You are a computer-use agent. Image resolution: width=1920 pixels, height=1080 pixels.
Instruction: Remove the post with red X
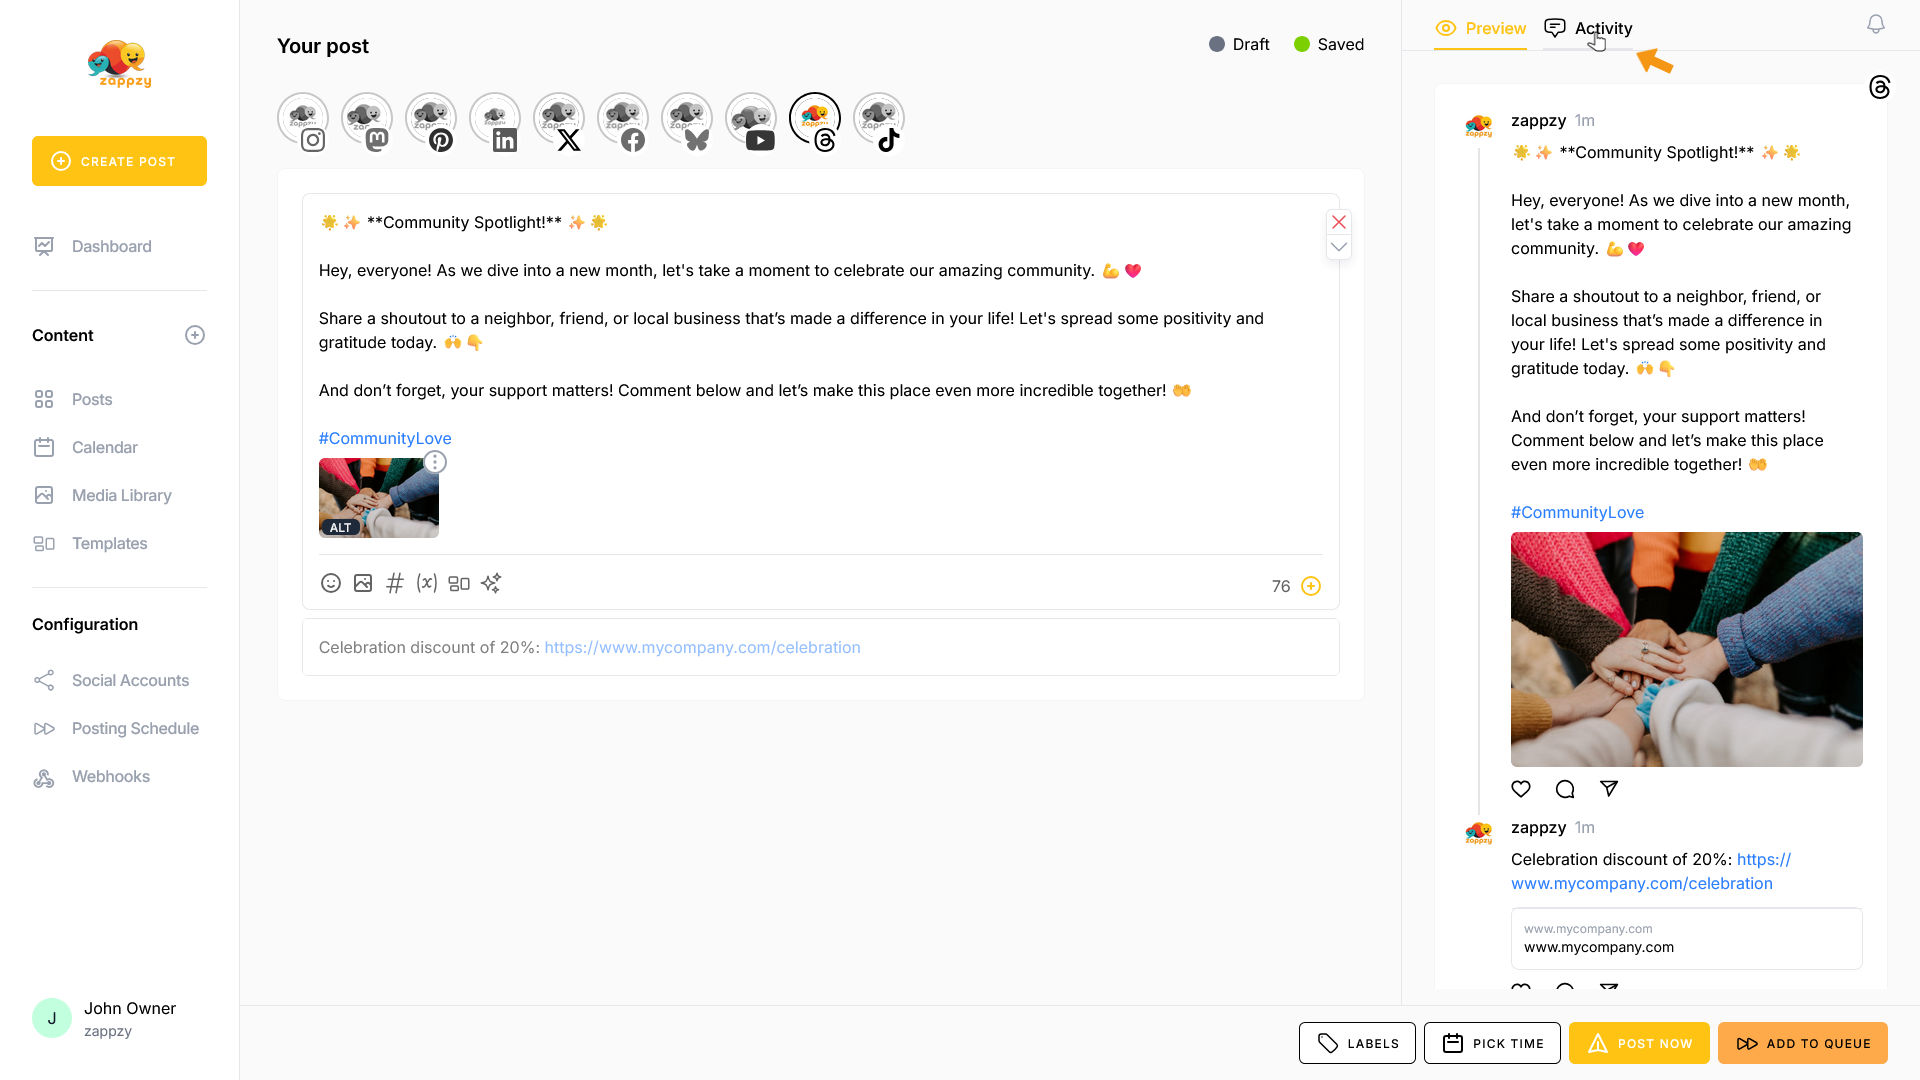click(x=1339, y=222)
